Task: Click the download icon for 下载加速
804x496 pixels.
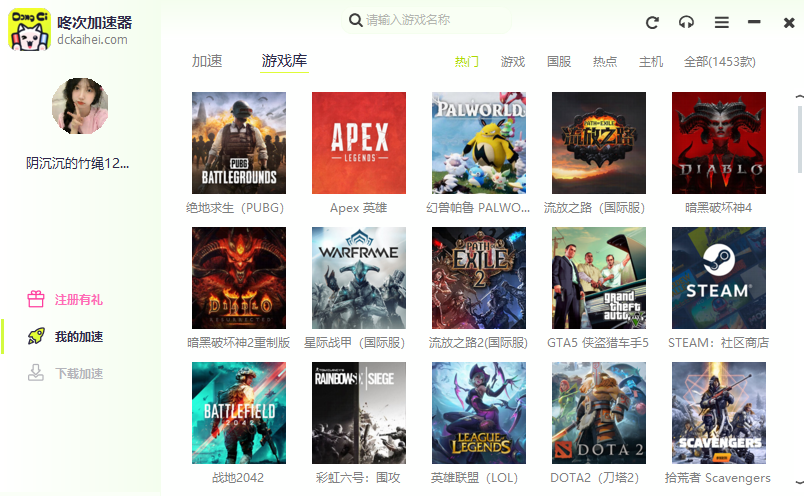Action: 36,373
